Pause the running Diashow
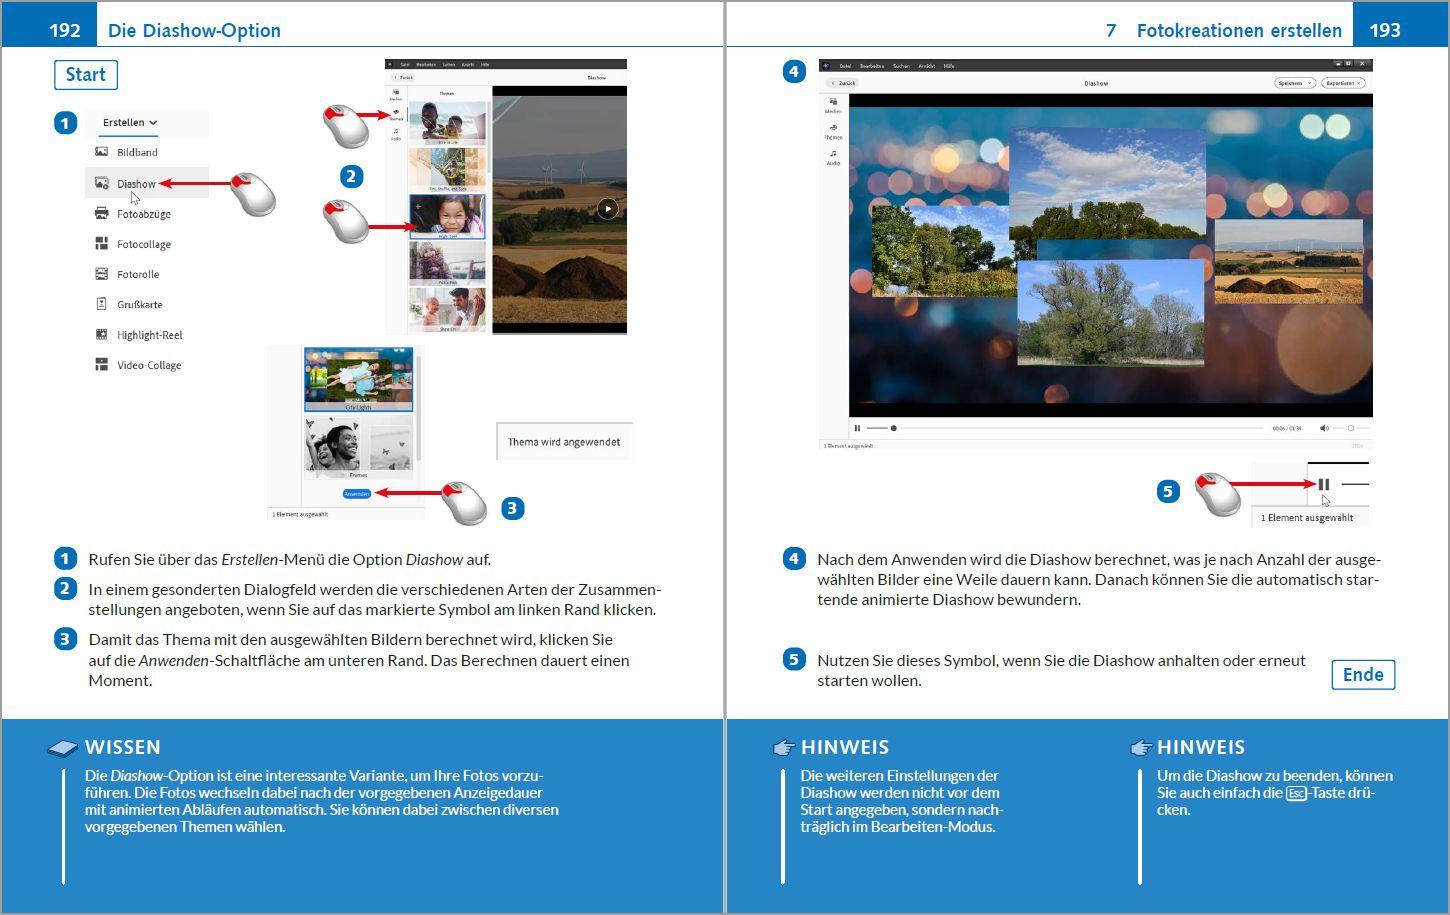This screenshot has width=1450, height=915. (858, 427)
